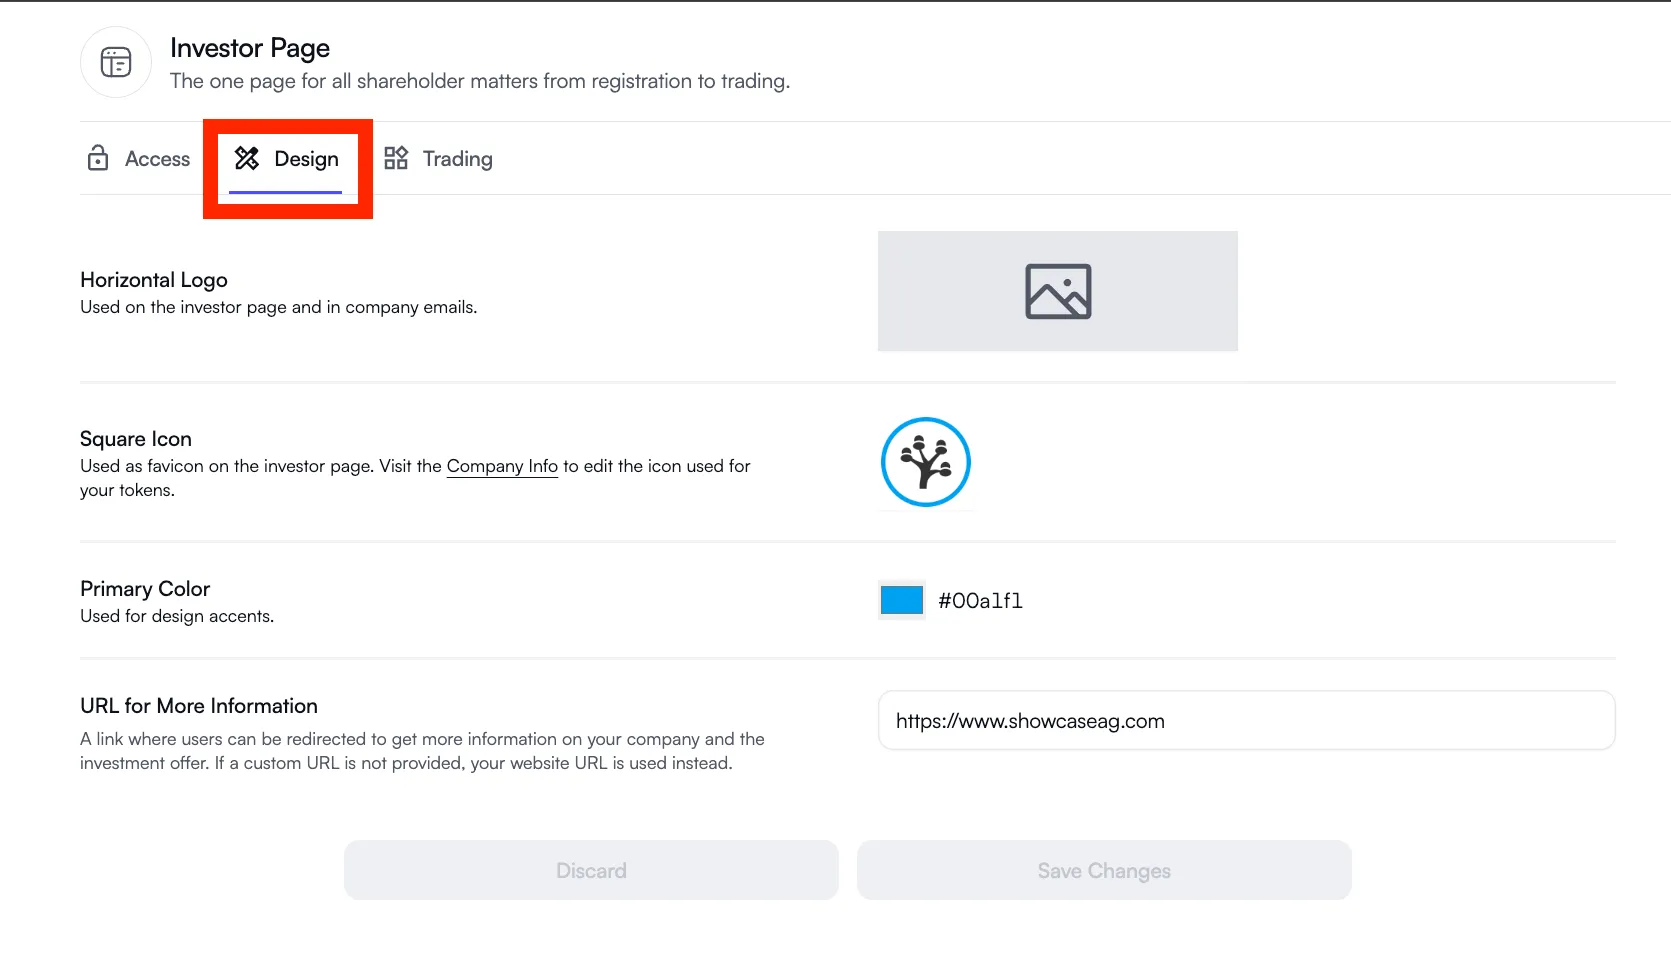Click the lock icon beside Access
Viewport: 1671px width, 961px height.
coord(98,158)
